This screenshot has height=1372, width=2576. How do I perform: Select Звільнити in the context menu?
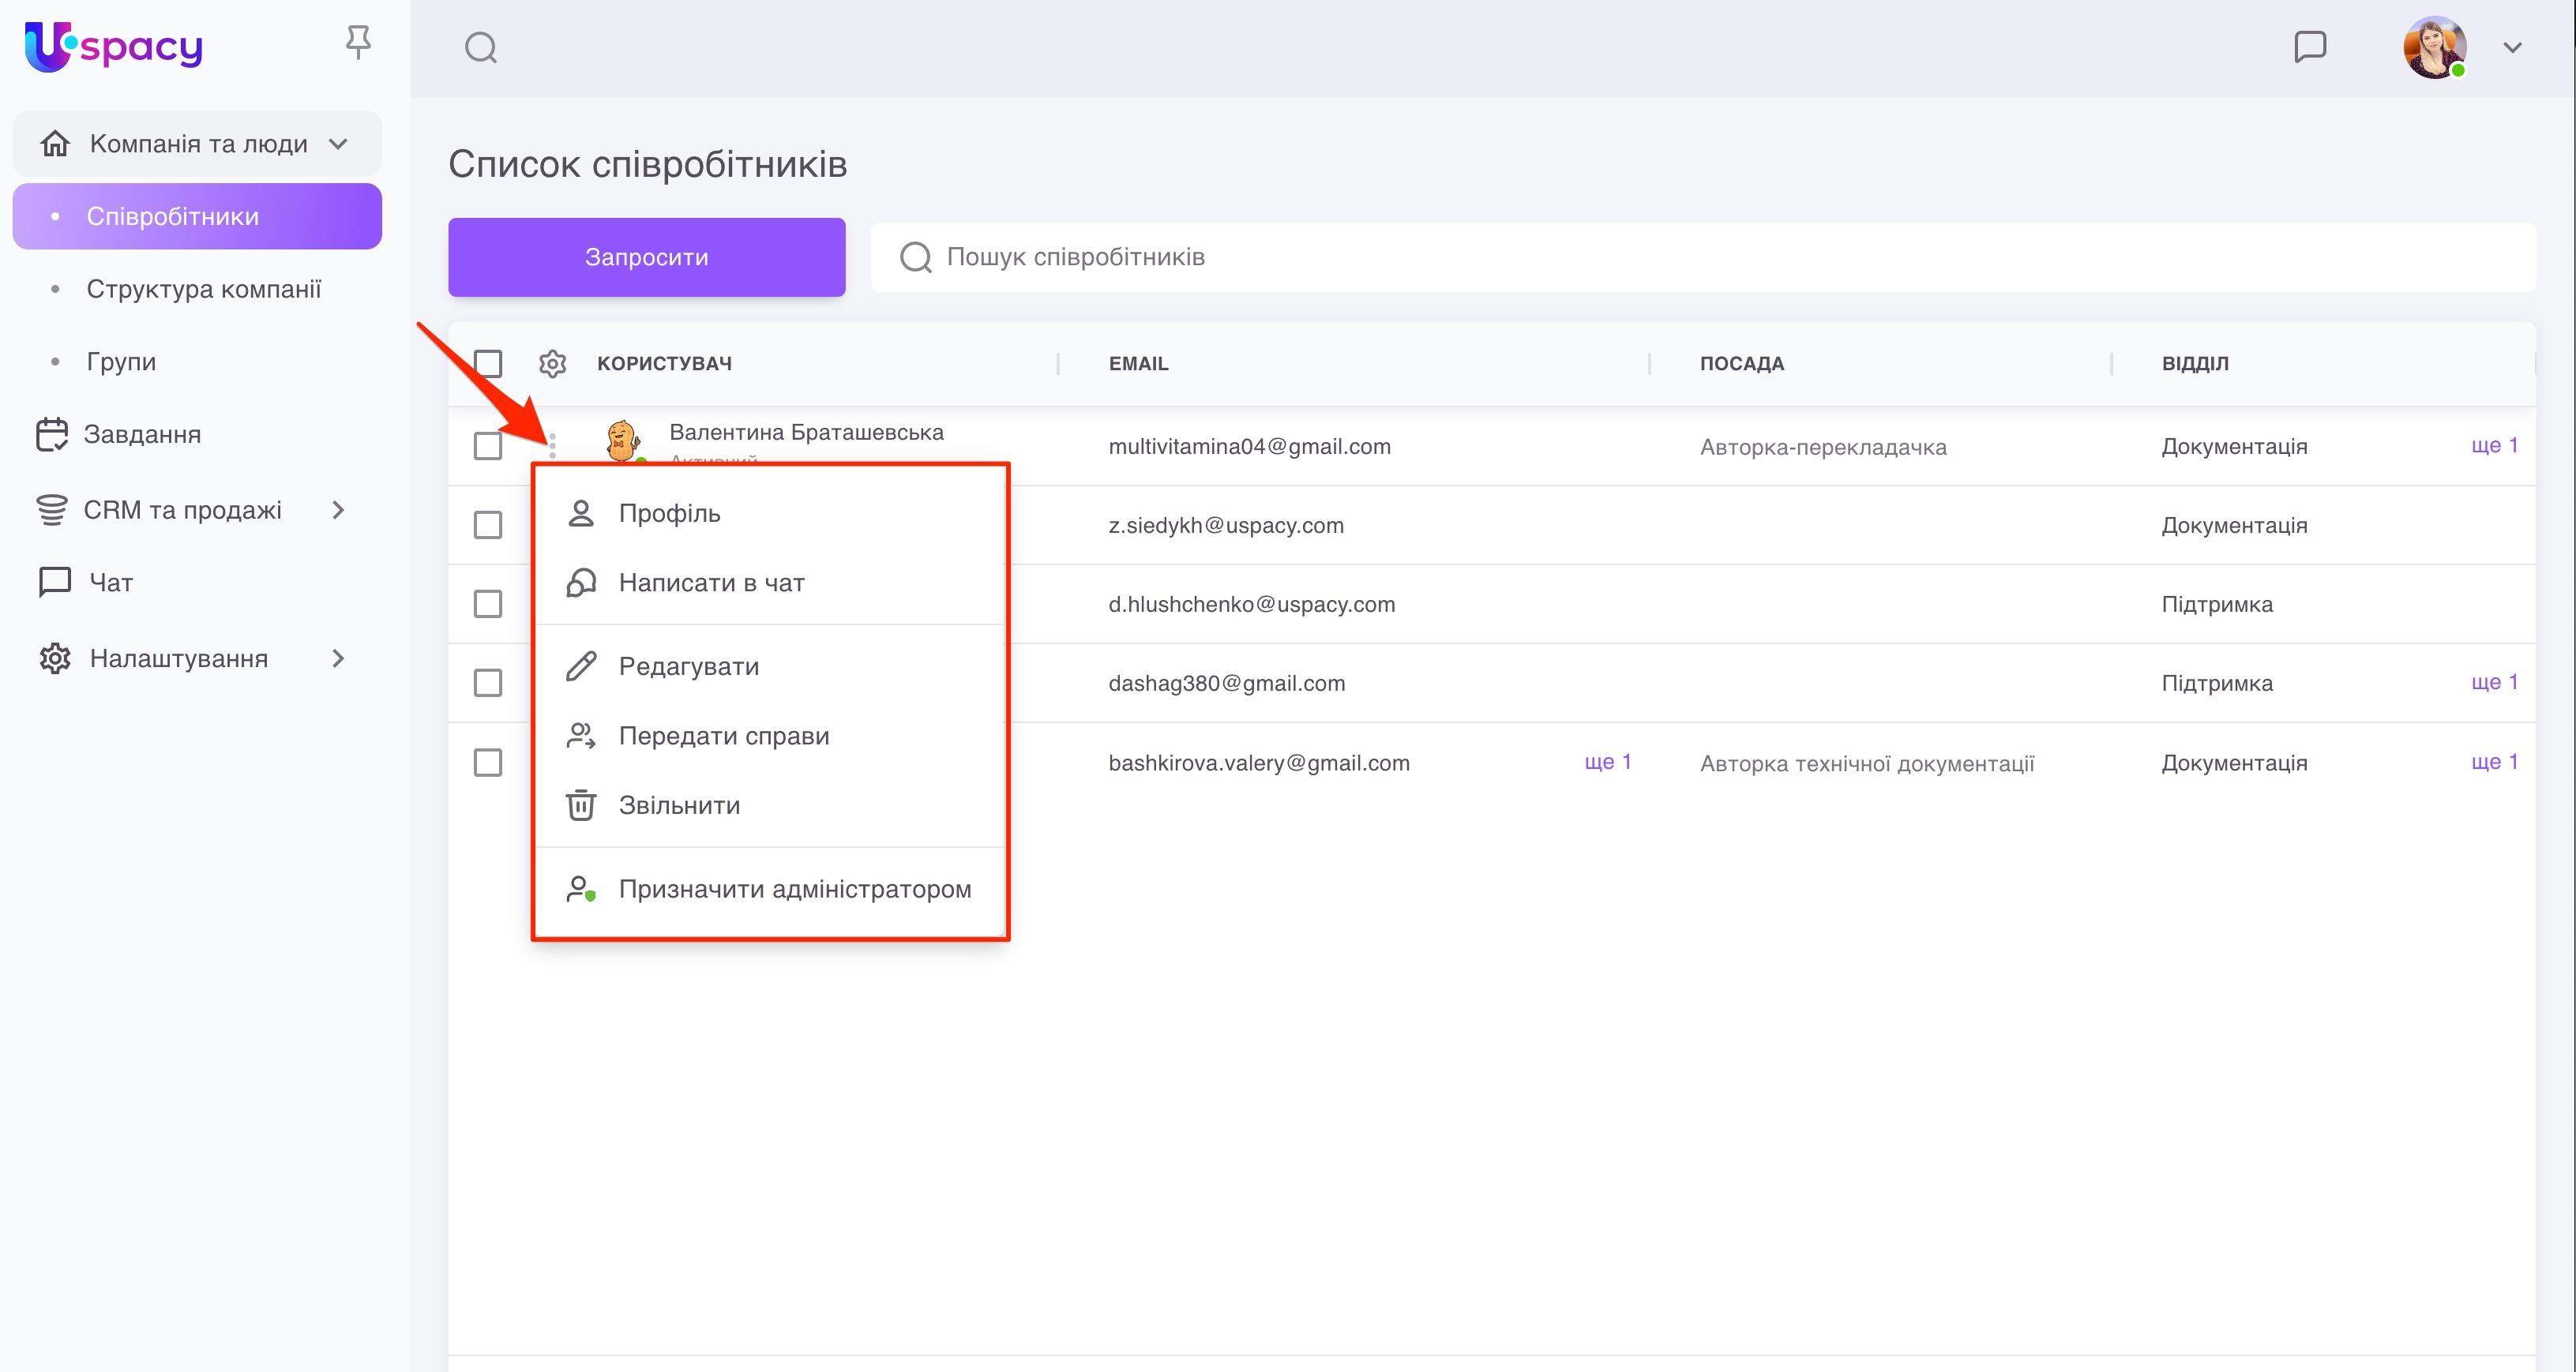click(679, 805)
